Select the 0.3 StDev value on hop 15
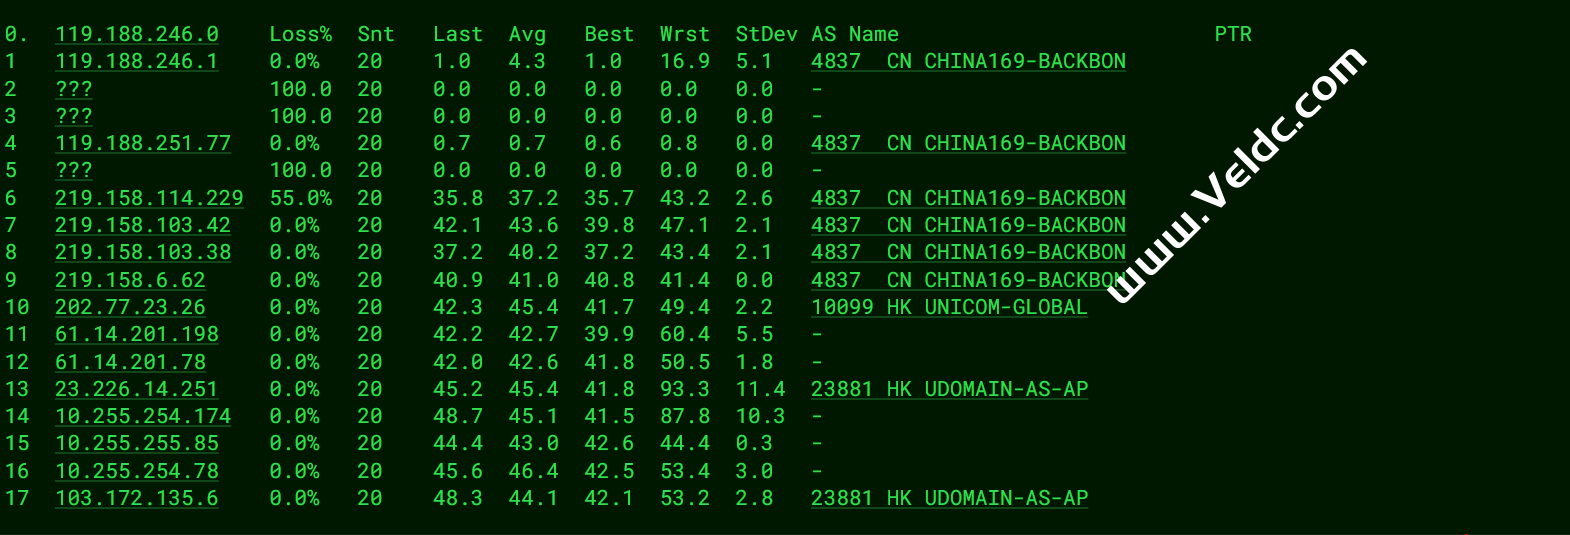The image size is (1570, 535). (754, 443)
